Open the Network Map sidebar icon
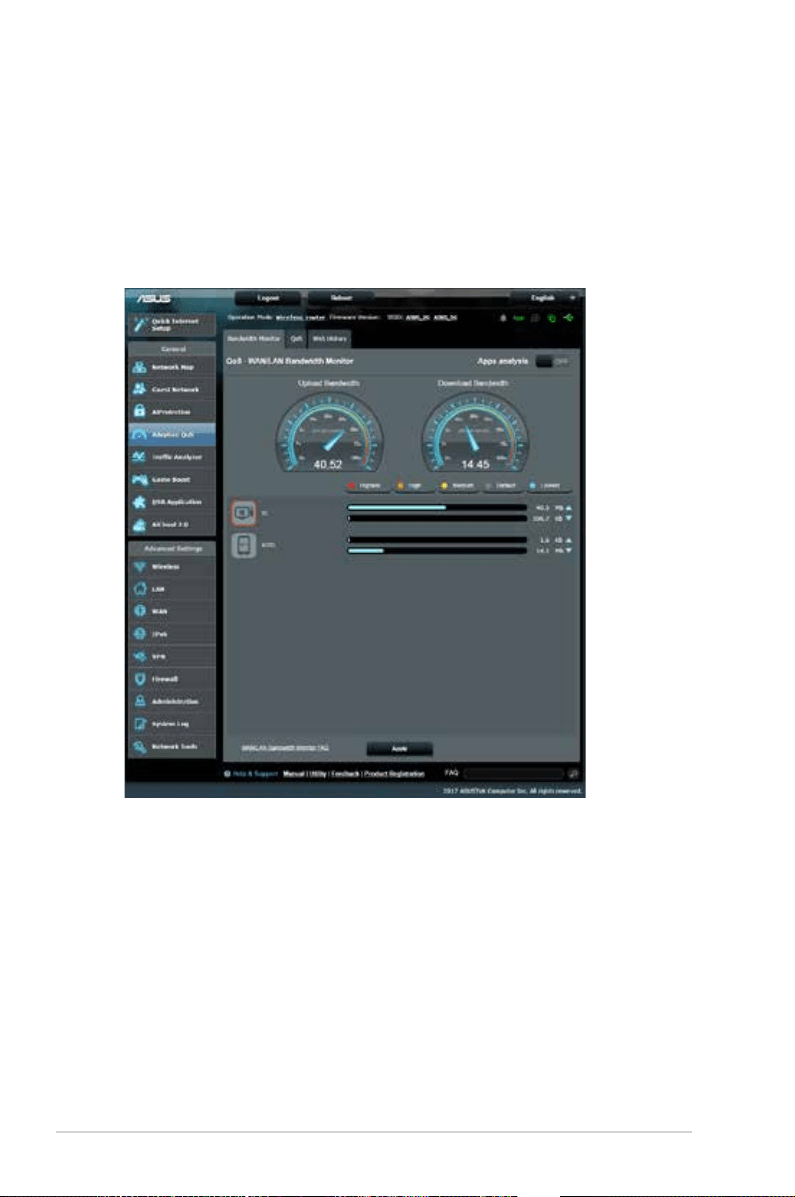 pos(140,367)
